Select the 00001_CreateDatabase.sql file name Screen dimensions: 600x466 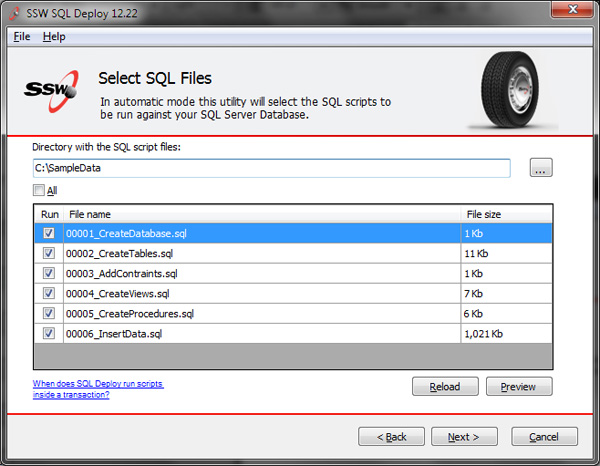[126, 233]
